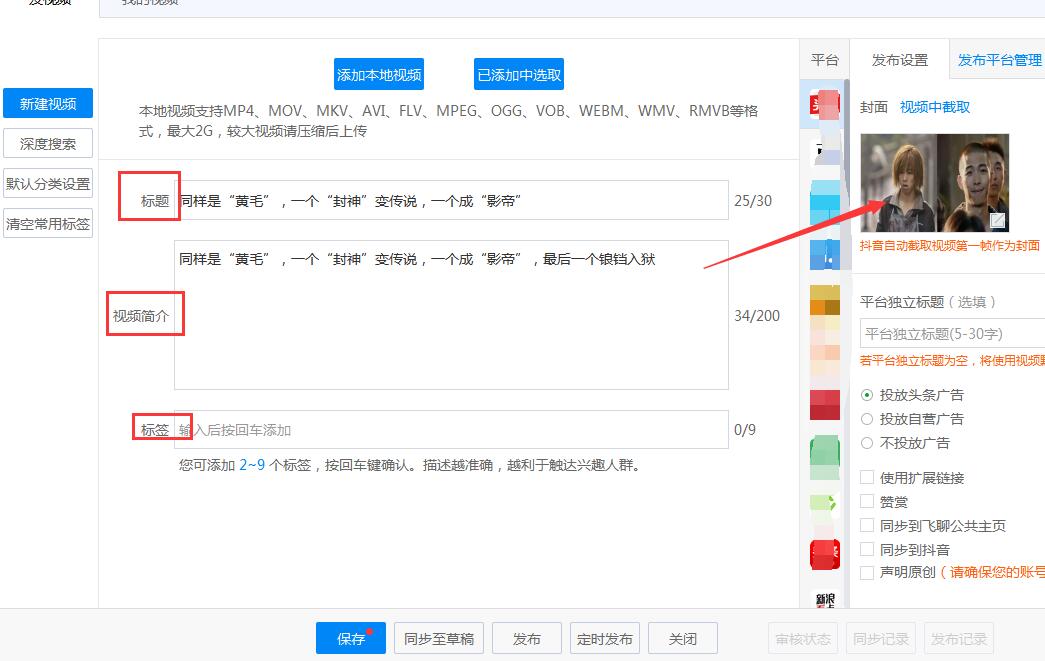This screenshot has height=661, width=1045.
Task: Click the small edit icon on cover thumbnail
Action: (997, 220)
